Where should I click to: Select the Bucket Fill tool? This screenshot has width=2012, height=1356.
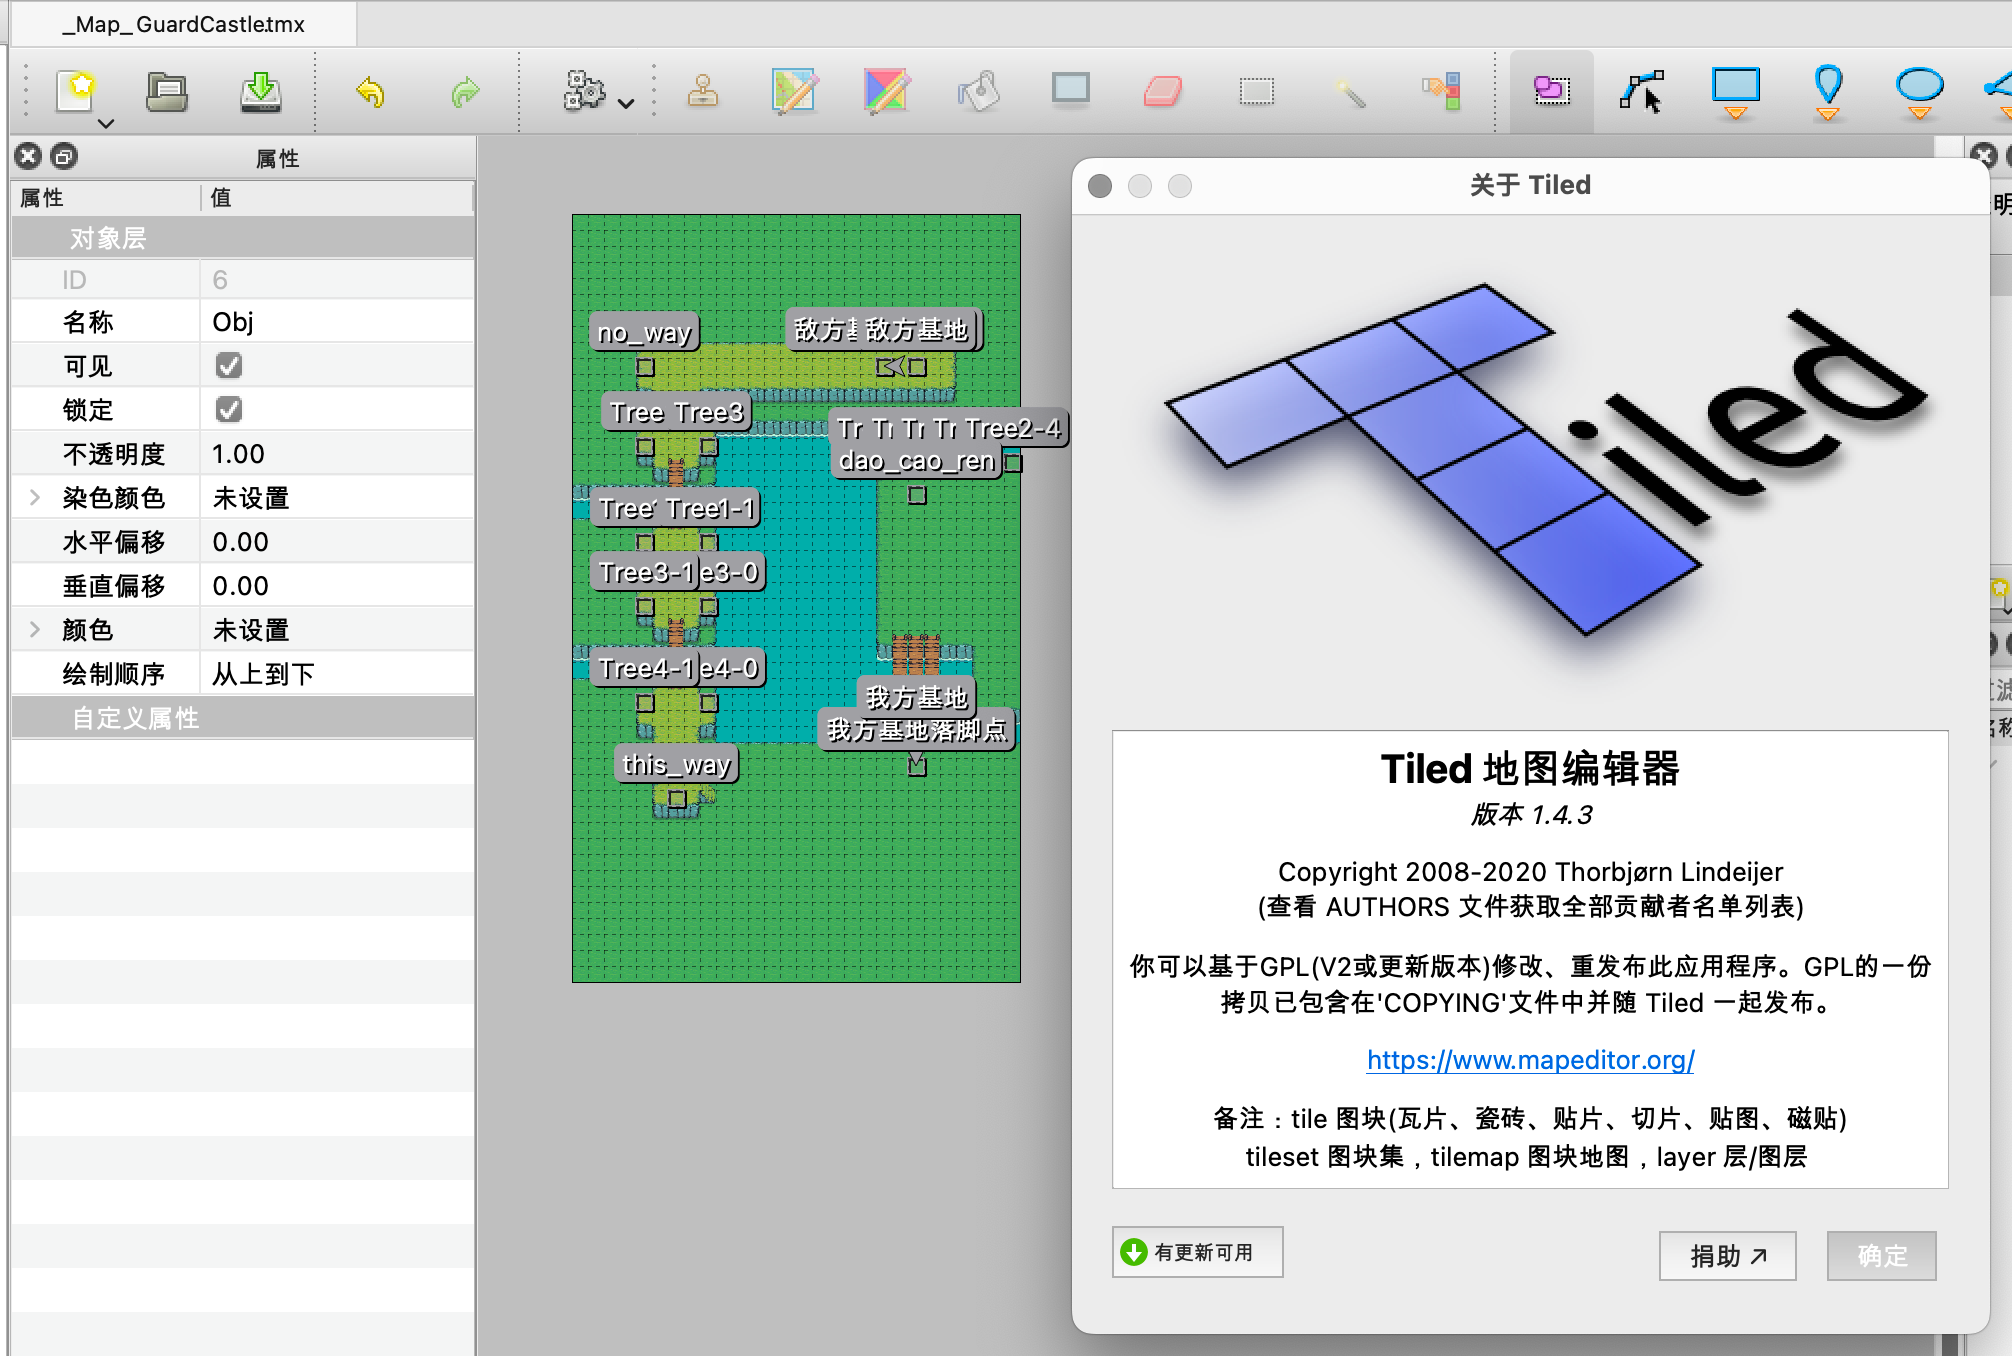(979, 92)
